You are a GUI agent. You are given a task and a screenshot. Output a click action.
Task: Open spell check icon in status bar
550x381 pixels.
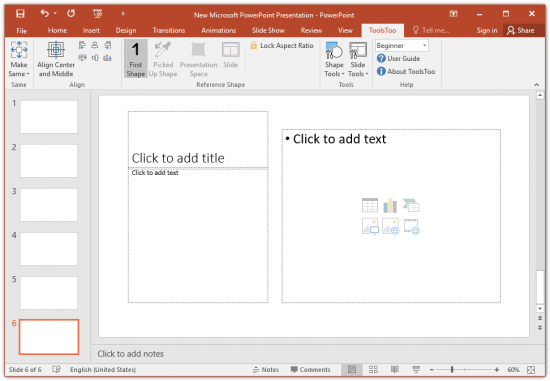(56, 369)
